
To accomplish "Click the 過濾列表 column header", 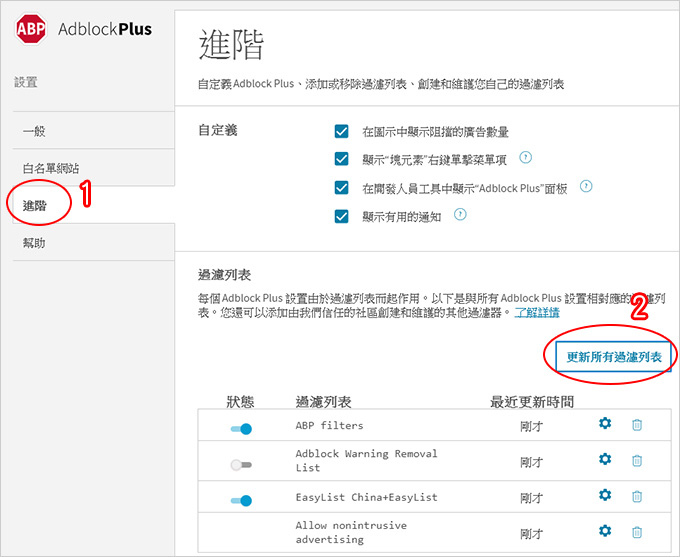I will [324, 402].
